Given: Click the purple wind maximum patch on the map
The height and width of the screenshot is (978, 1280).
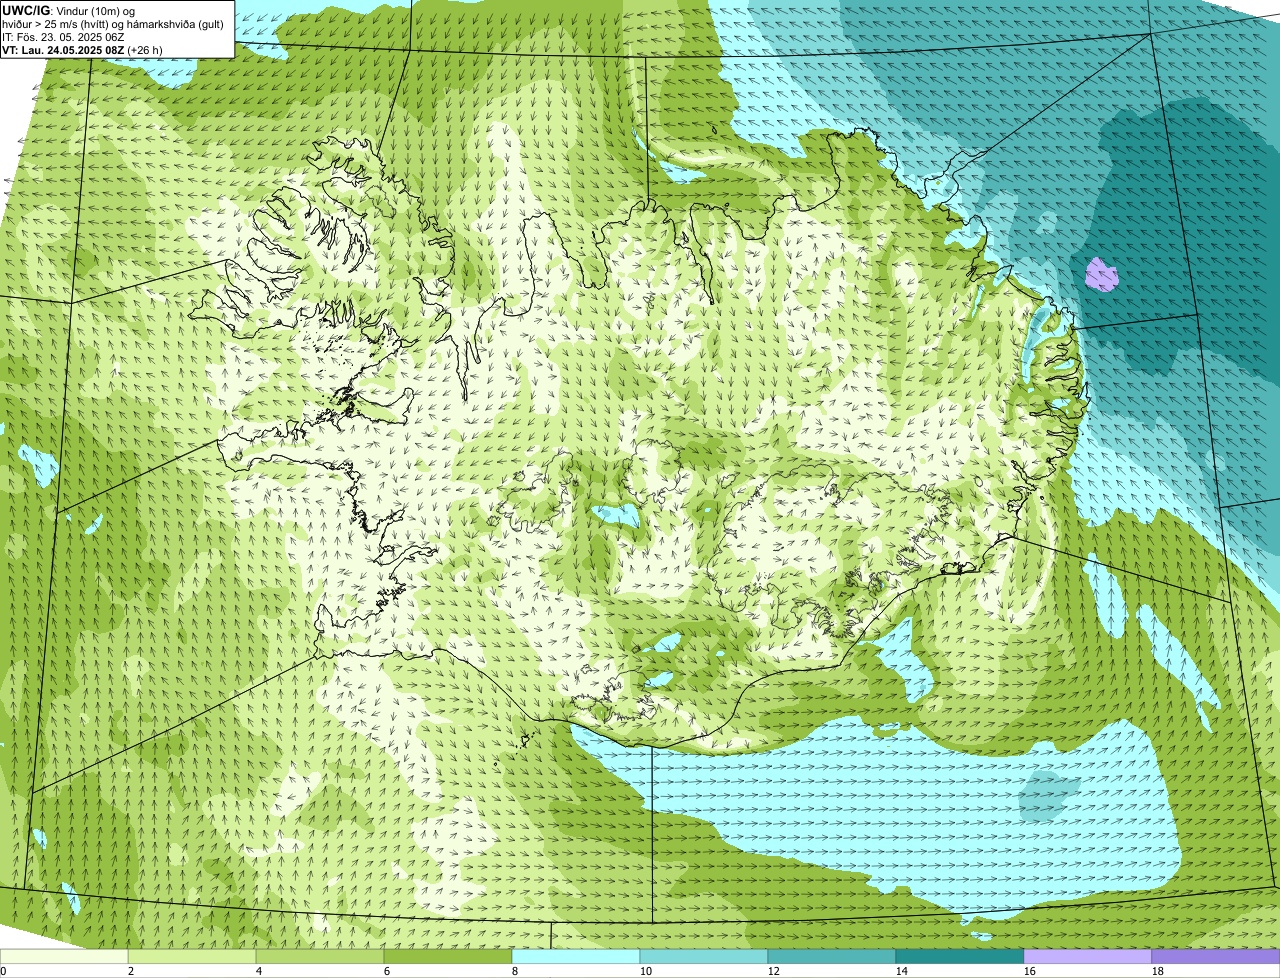Looking at the screenshot, I should coord(1102,273).
